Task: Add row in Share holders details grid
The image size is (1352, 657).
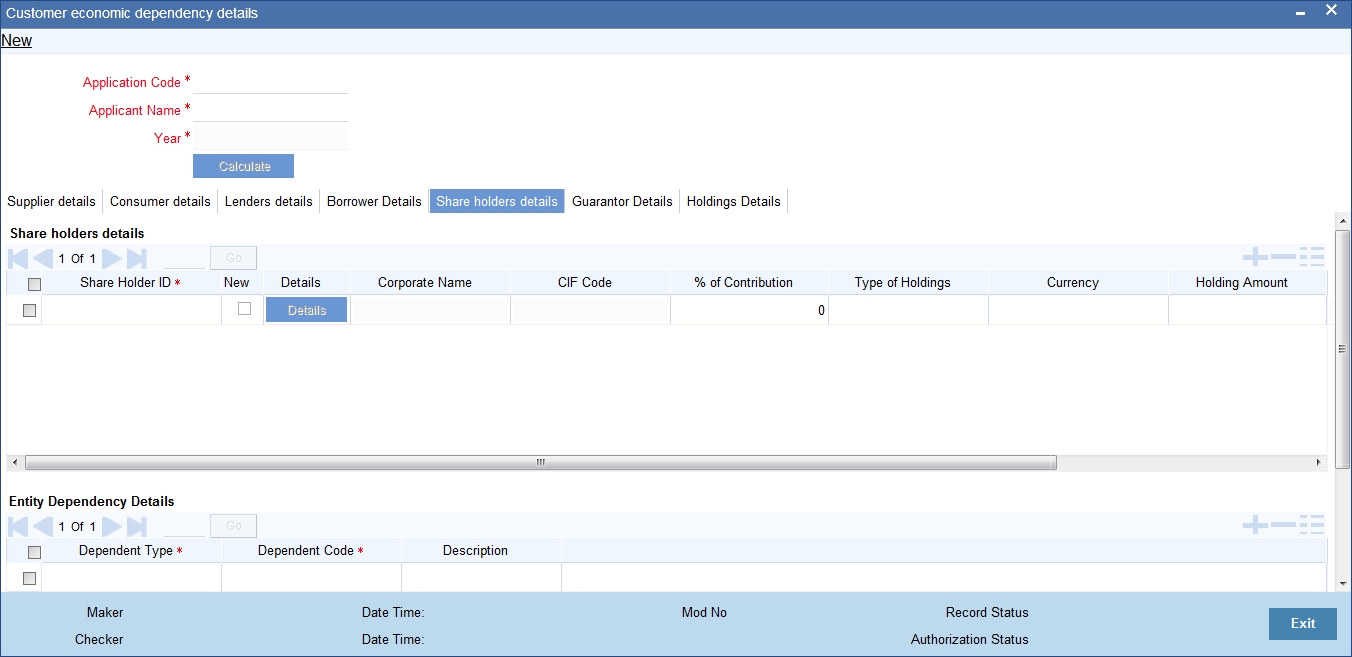Action: 1255,257
